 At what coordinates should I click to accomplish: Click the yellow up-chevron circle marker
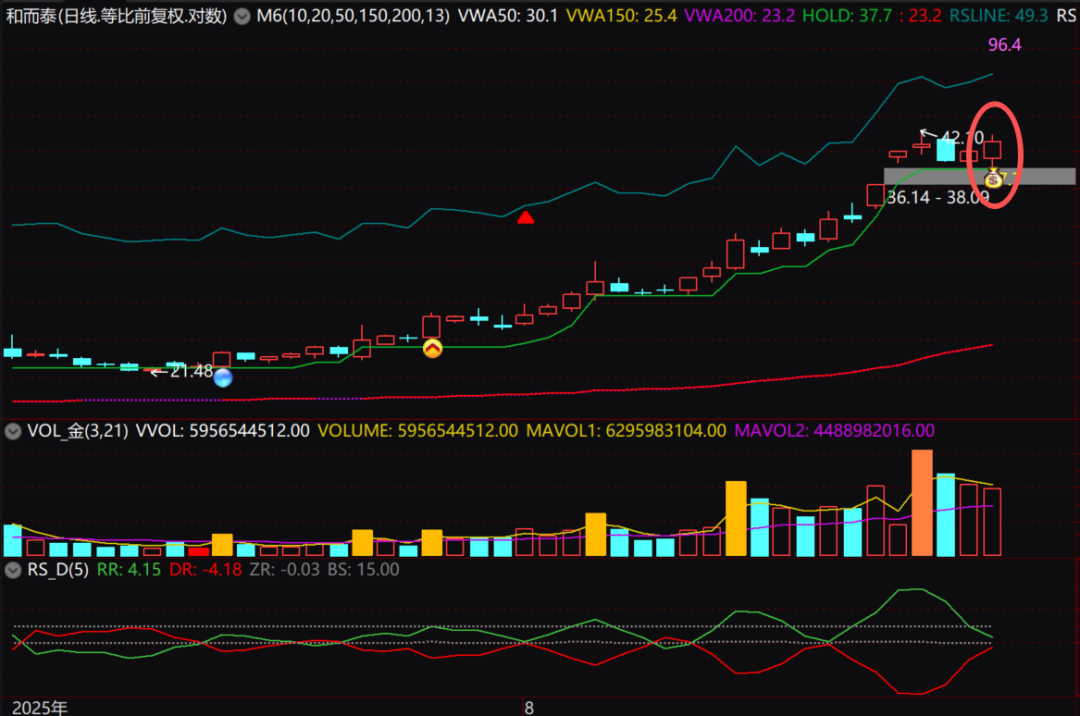(433, 348)
